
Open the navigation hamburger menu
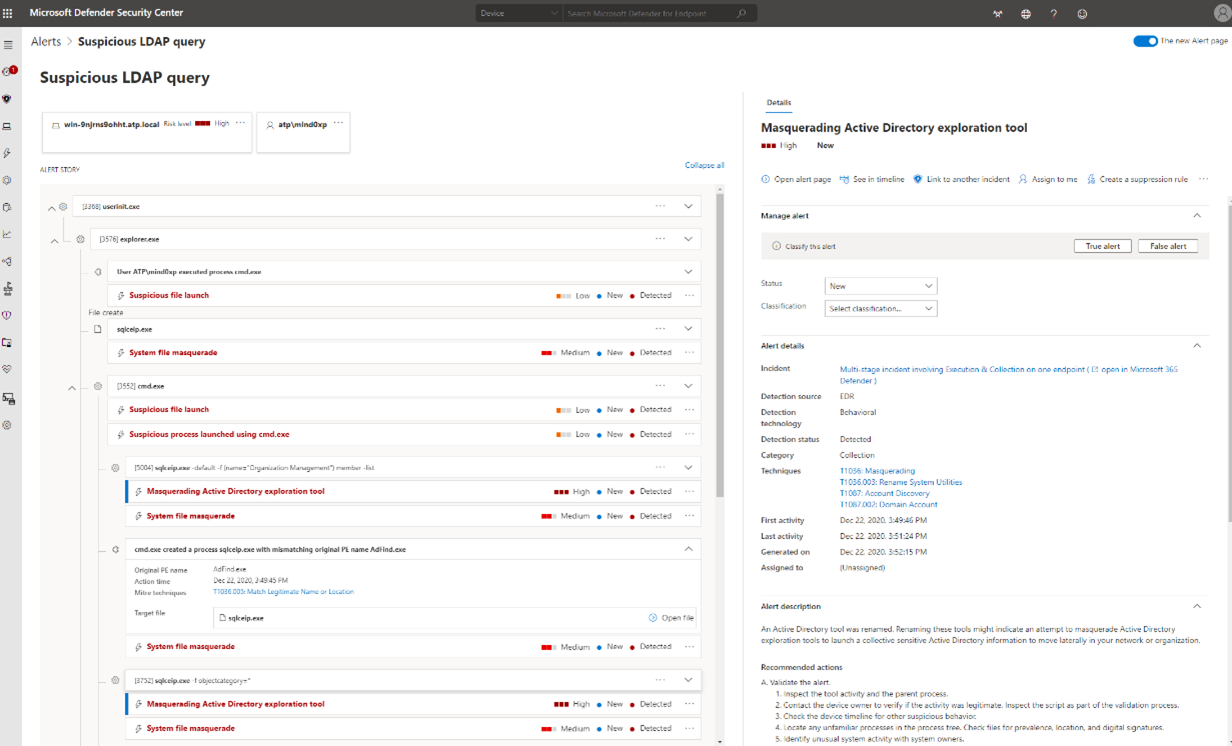pos(8,44)
